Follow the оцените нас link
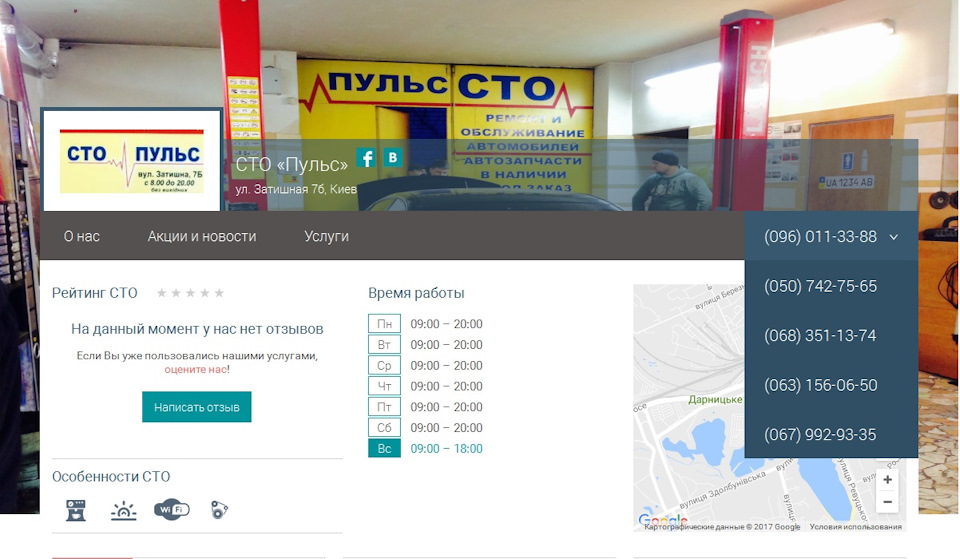The height and width of the screenshot is (559, 960). pos(196,369)
